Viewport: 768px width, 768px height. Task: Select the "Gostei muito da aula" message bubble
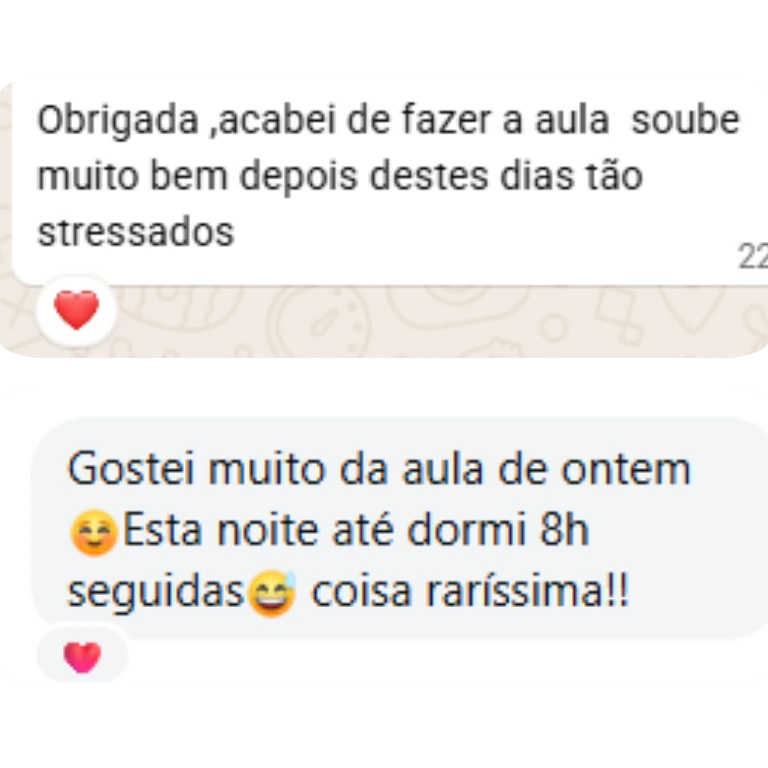click(x=399, y=528)
